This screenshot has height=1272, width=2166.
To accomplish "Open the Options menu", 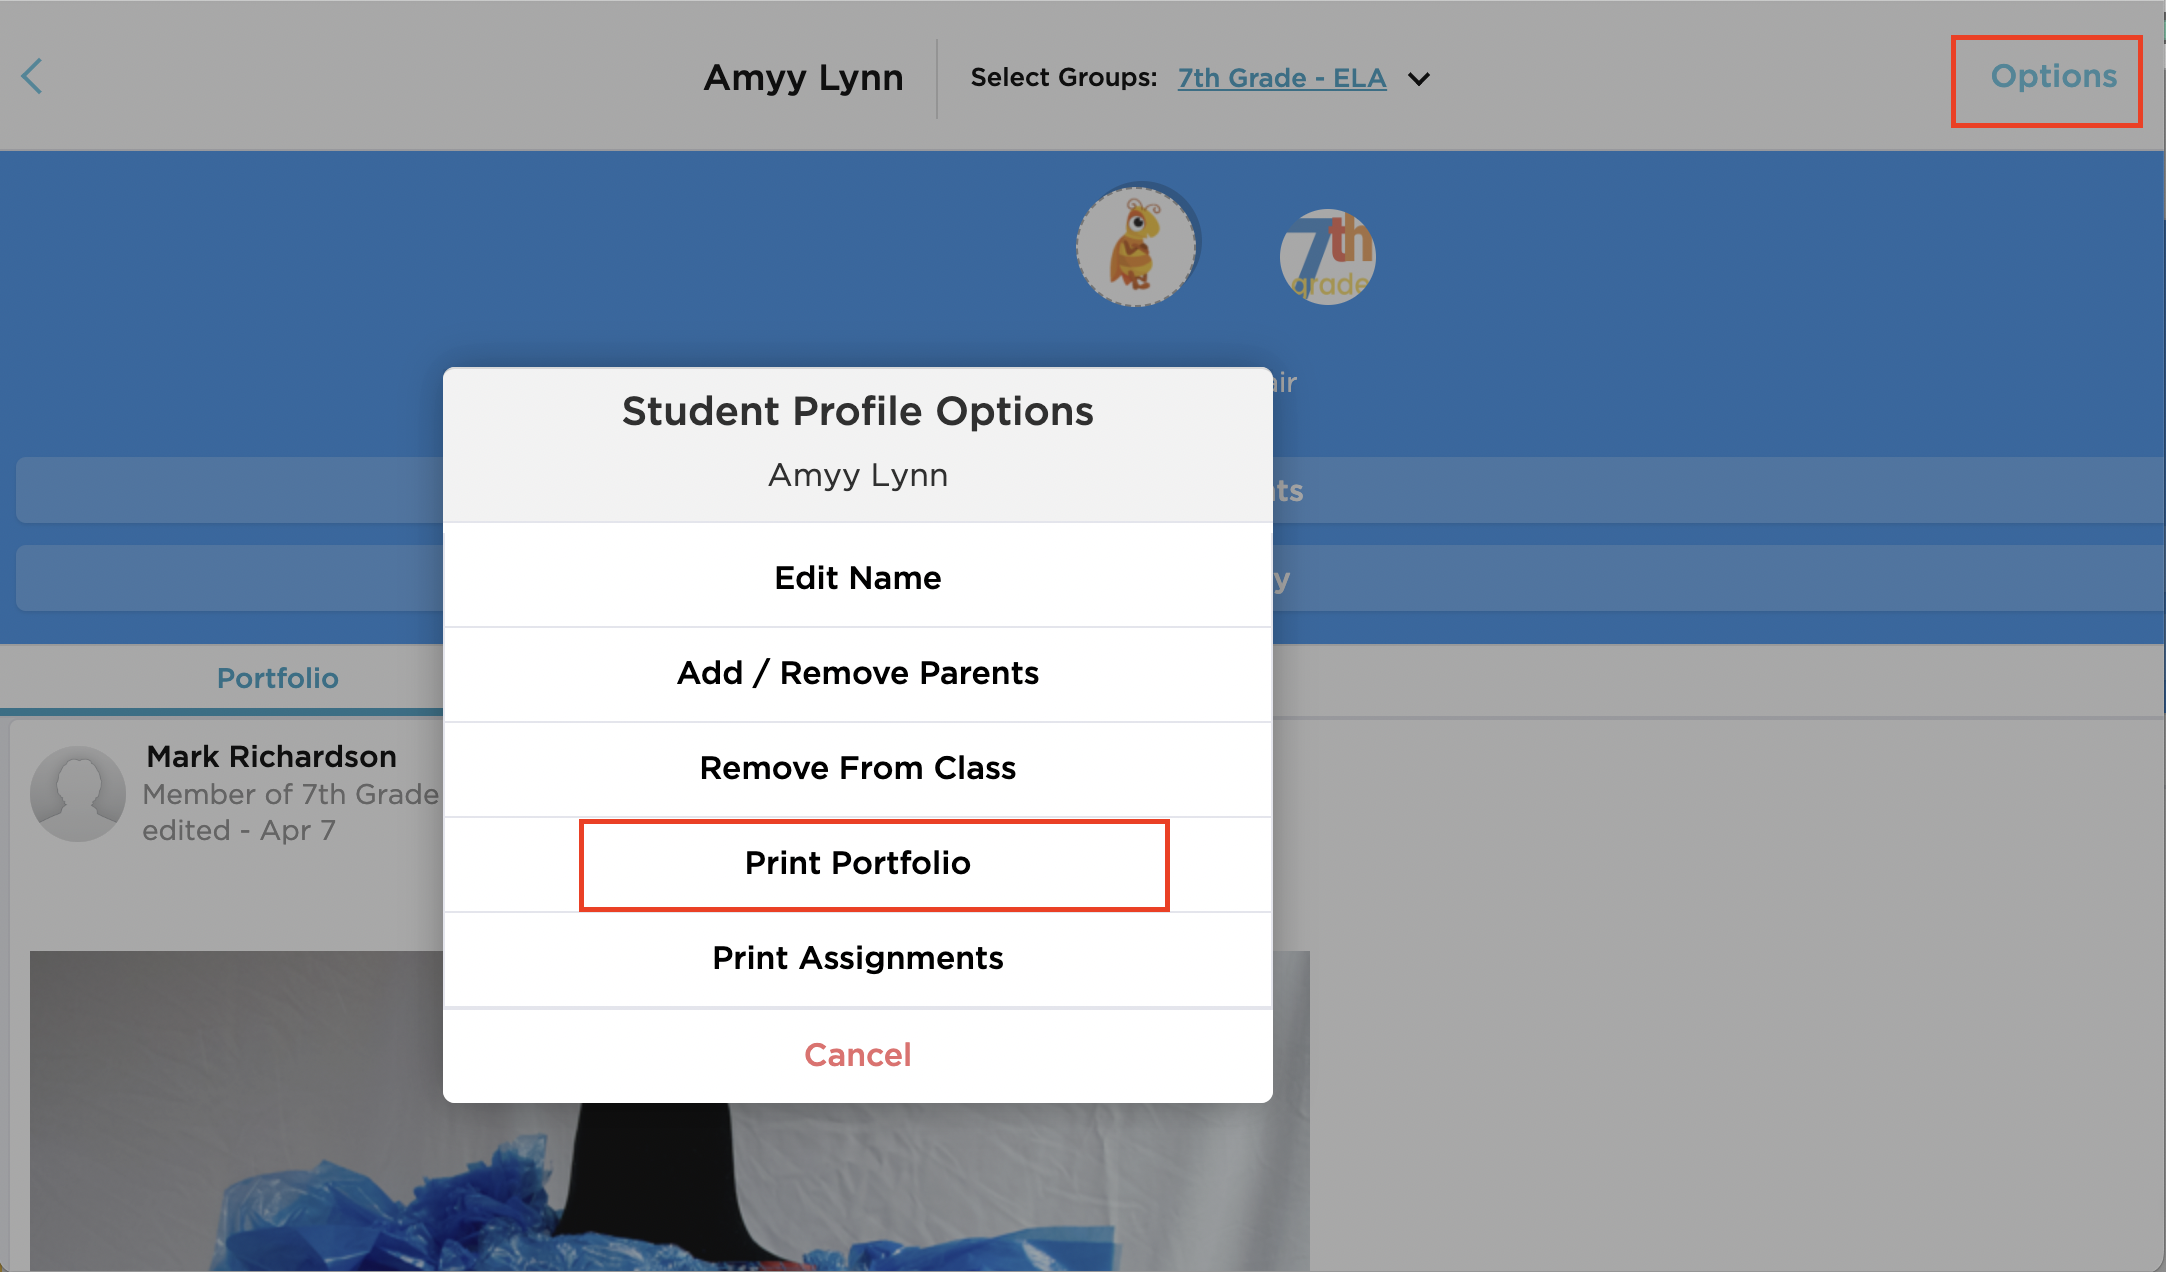I will tap(2053, 77).
